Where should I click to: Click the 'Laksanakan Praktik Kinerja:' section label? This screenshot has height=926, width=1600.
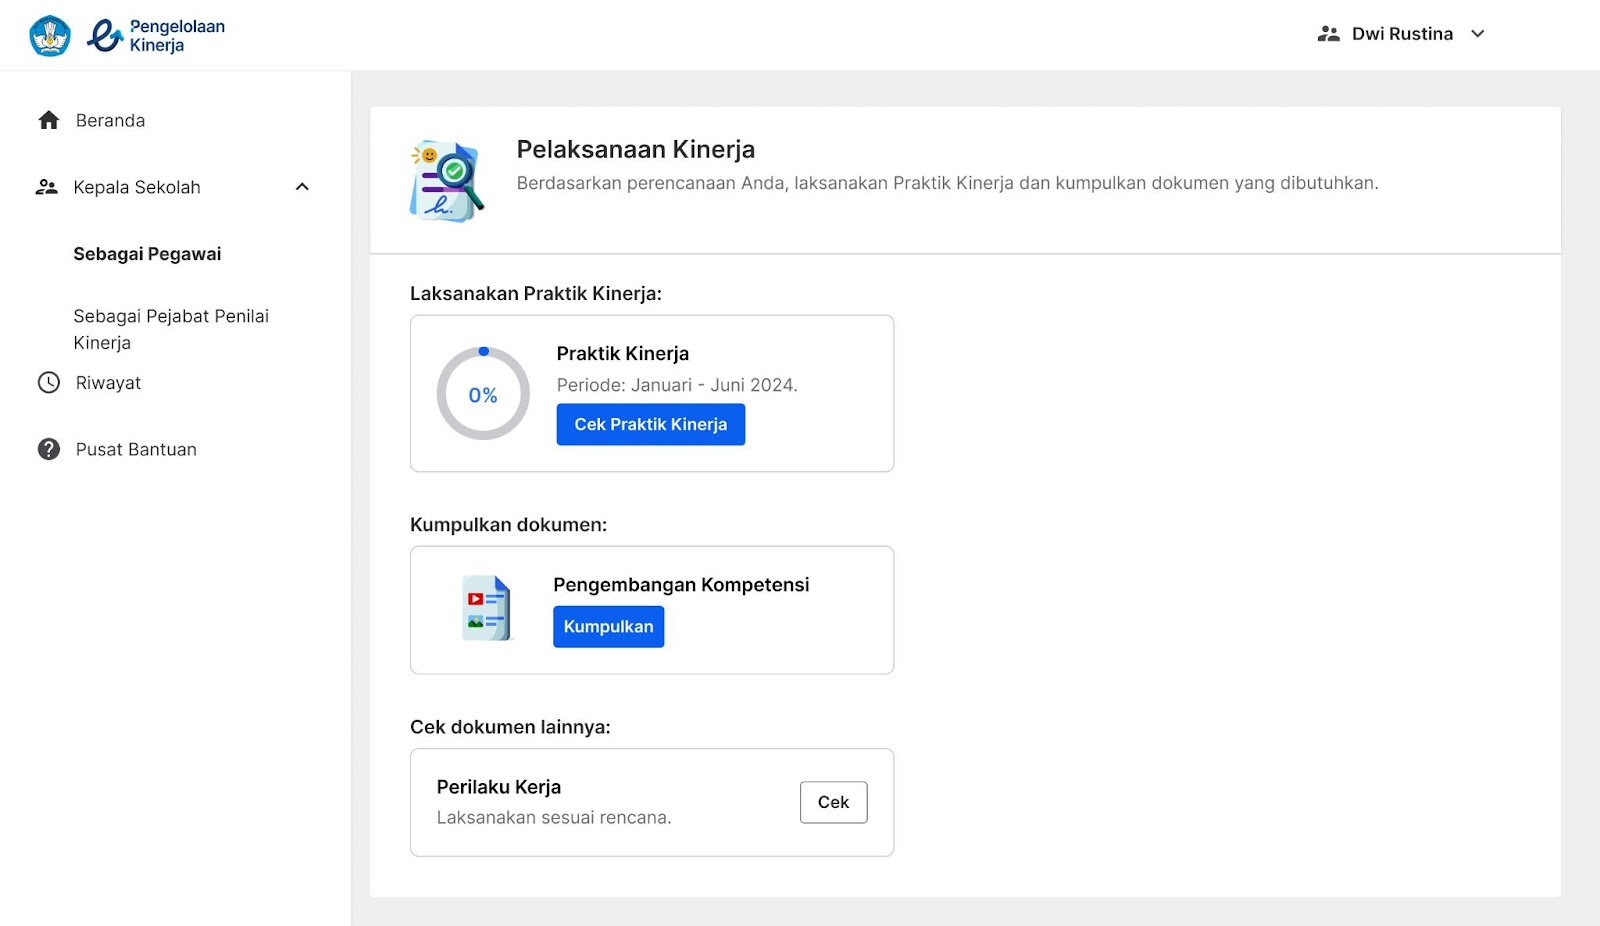[536, 294]
